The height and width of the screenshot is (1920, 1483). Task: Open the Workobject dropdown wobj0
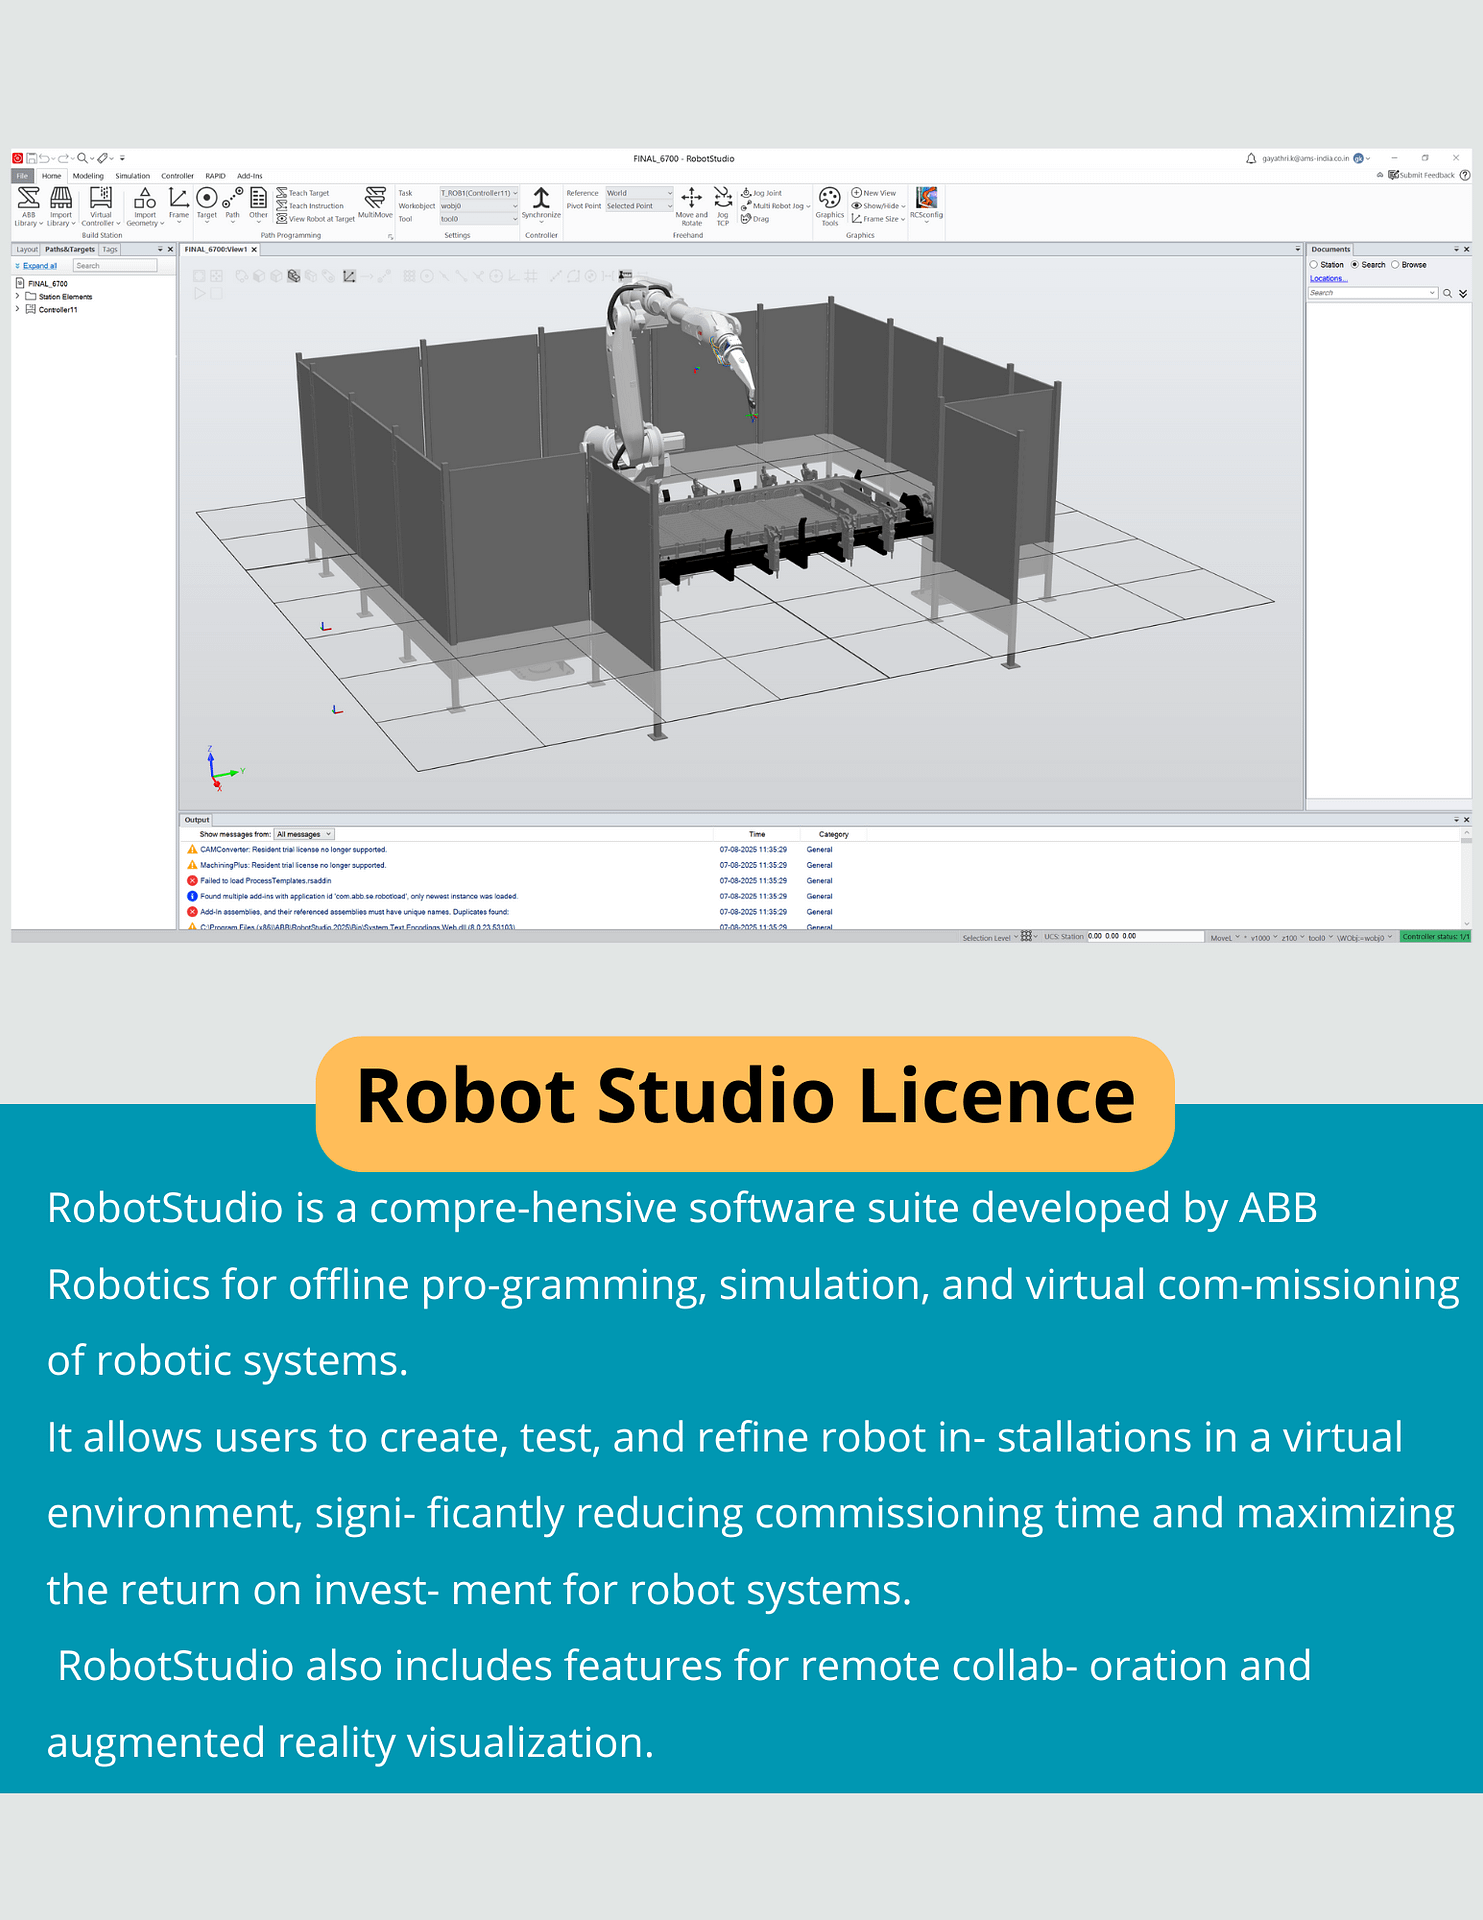pos(479,206)
